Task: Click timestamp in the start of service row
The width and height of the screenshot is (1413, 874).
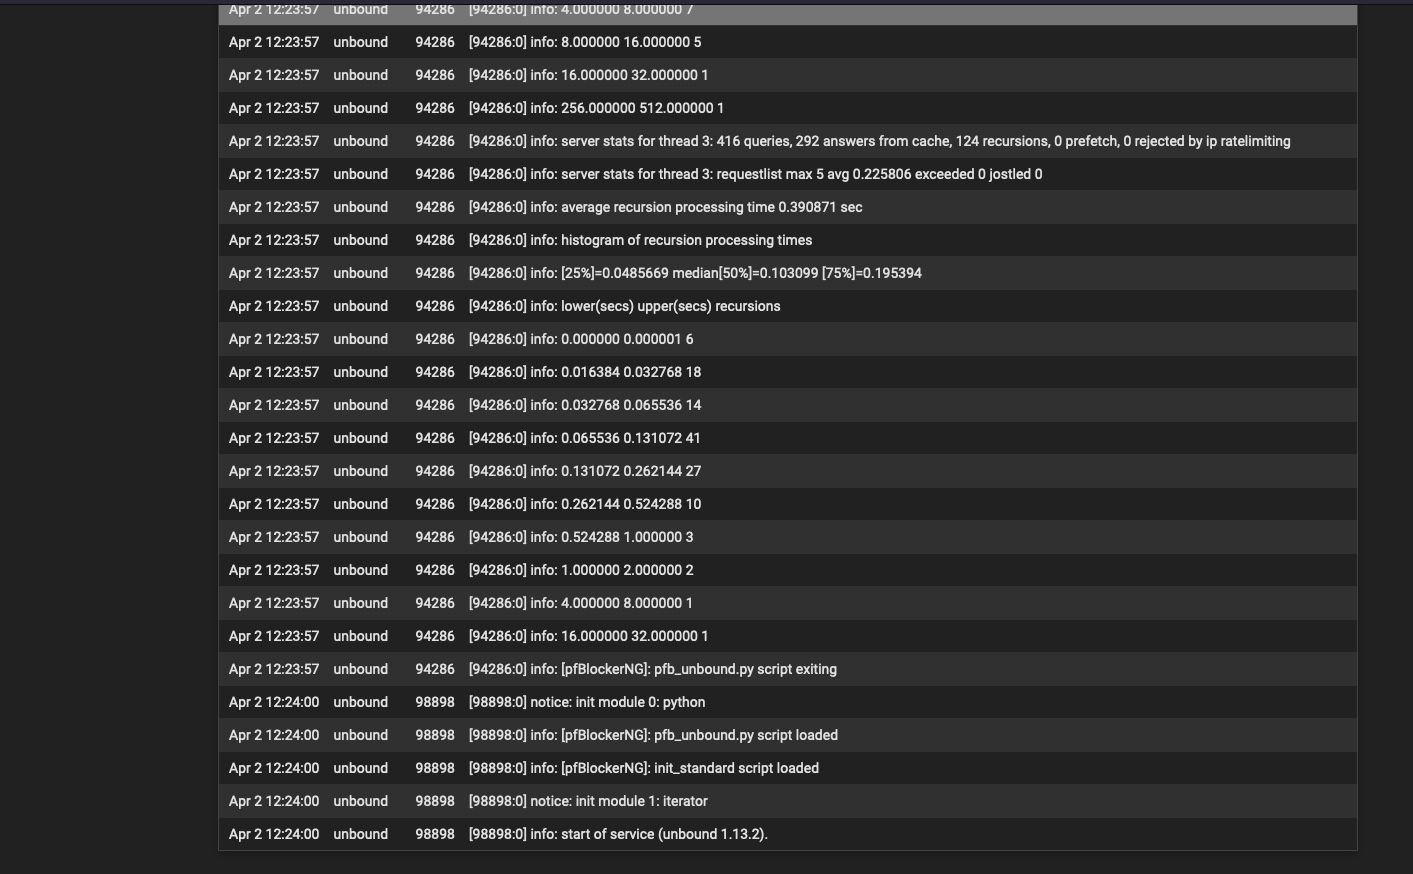Action: pos(274,834)
